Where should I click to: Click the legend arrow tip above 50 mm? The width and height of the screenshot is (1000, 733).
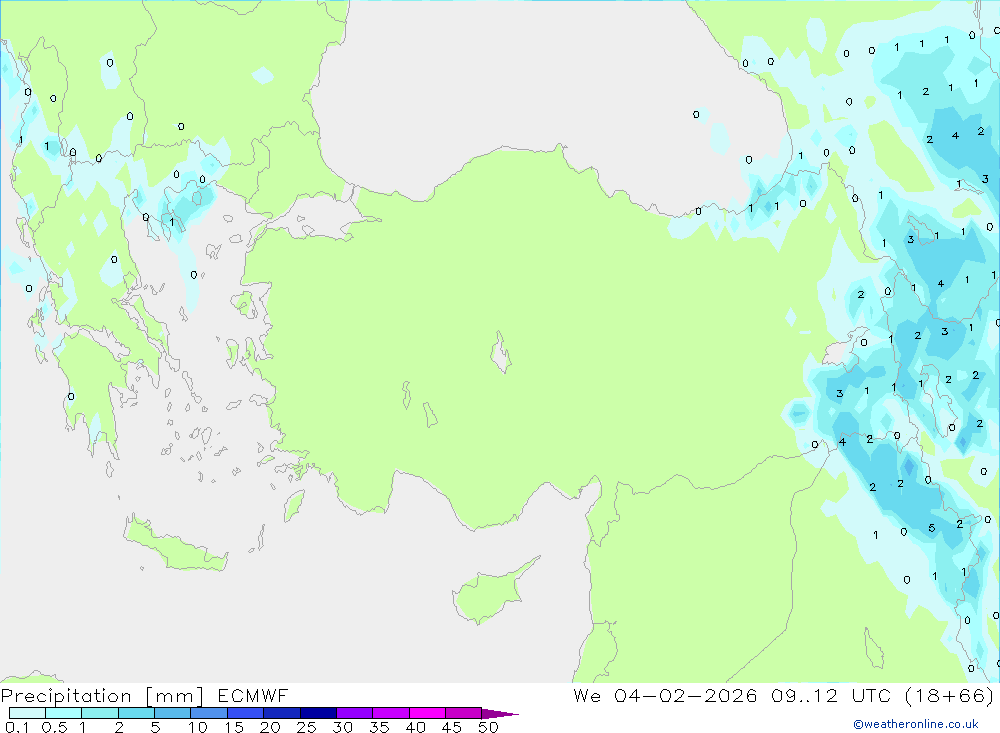click(x=500, y=713)
